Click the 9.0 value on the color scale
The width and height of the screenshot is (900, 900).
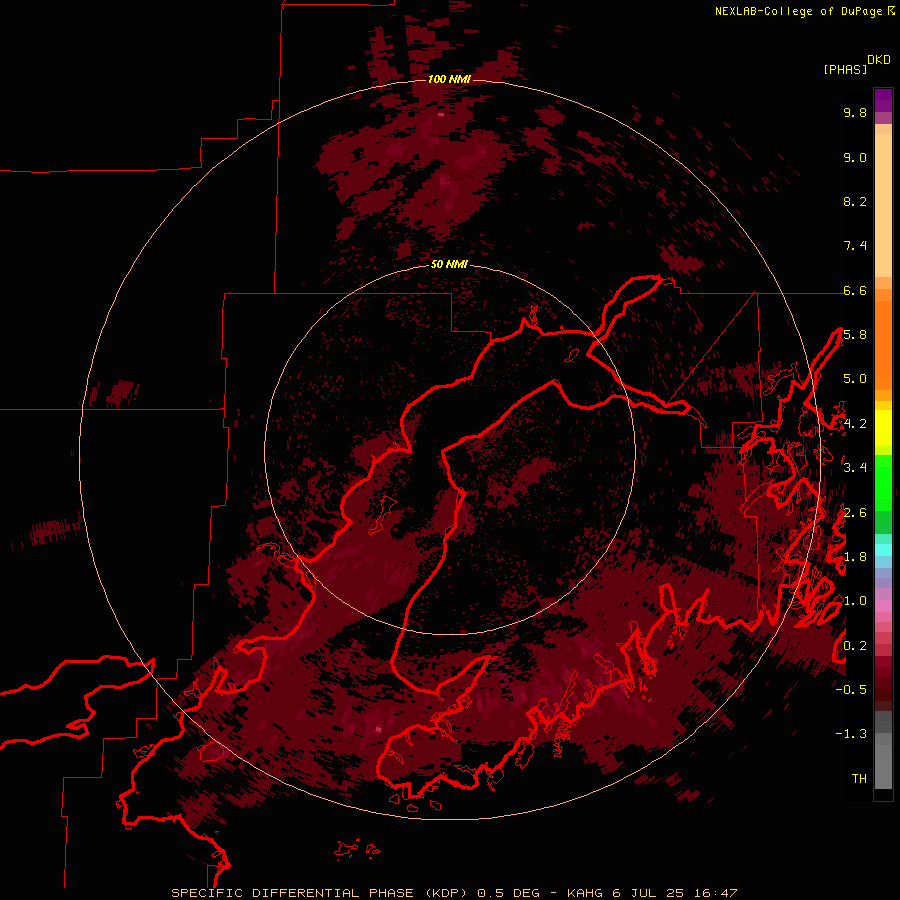point(855,158)
